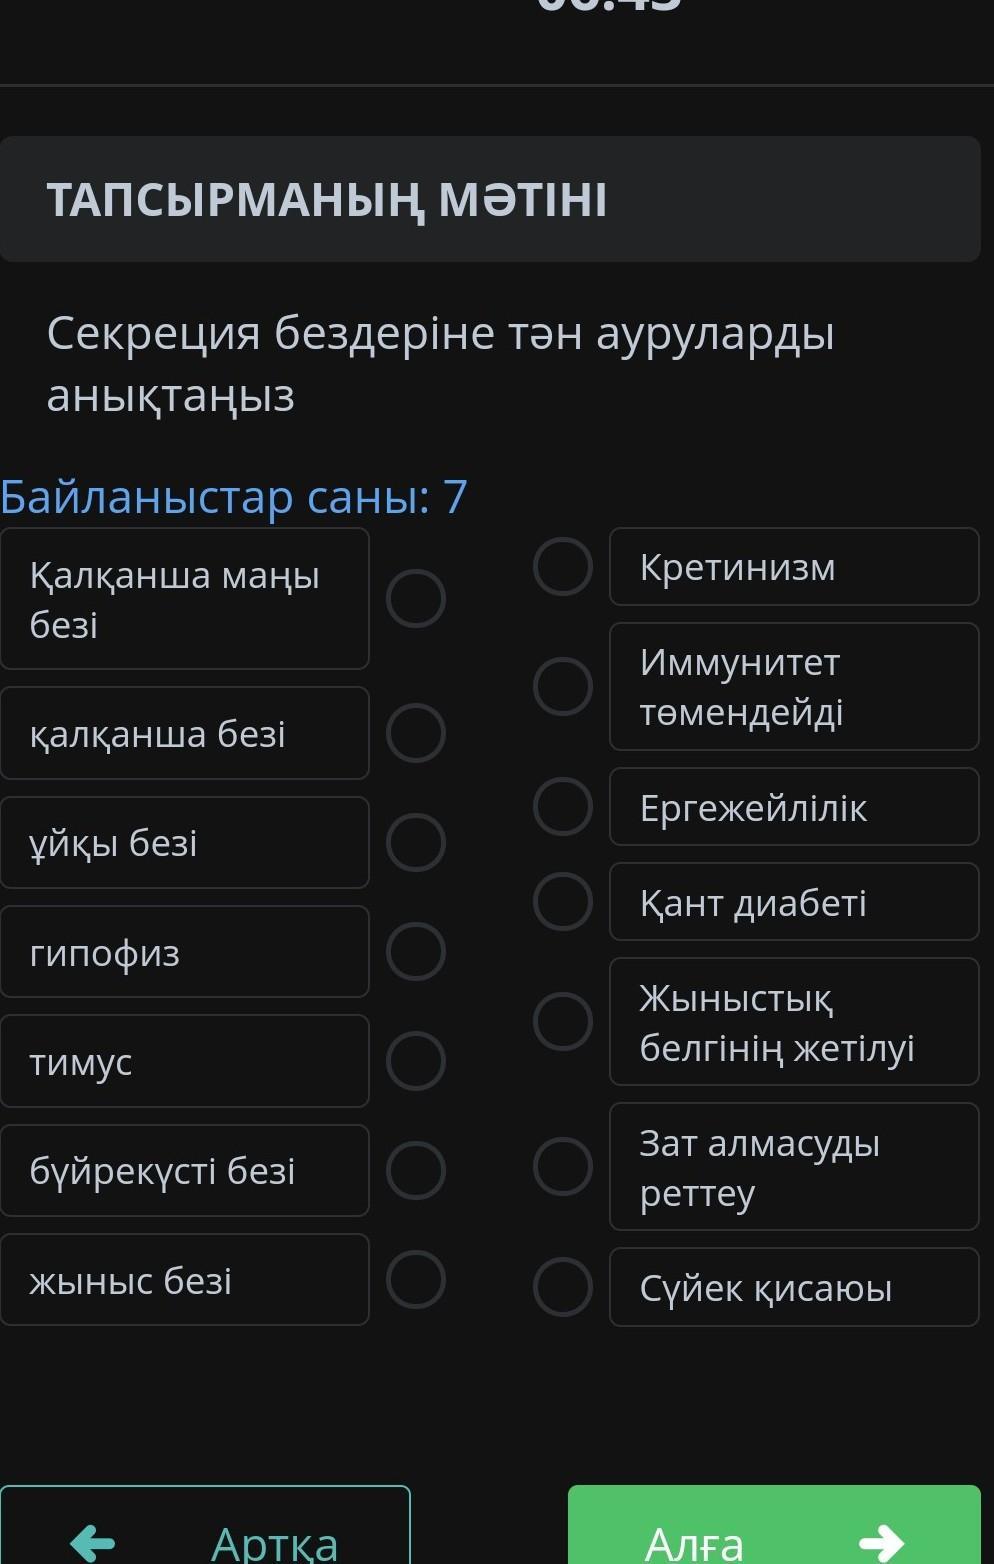Select radio button beside Сүйек қисаюы
This screenshot has height=1564, width=994.
563,1286
